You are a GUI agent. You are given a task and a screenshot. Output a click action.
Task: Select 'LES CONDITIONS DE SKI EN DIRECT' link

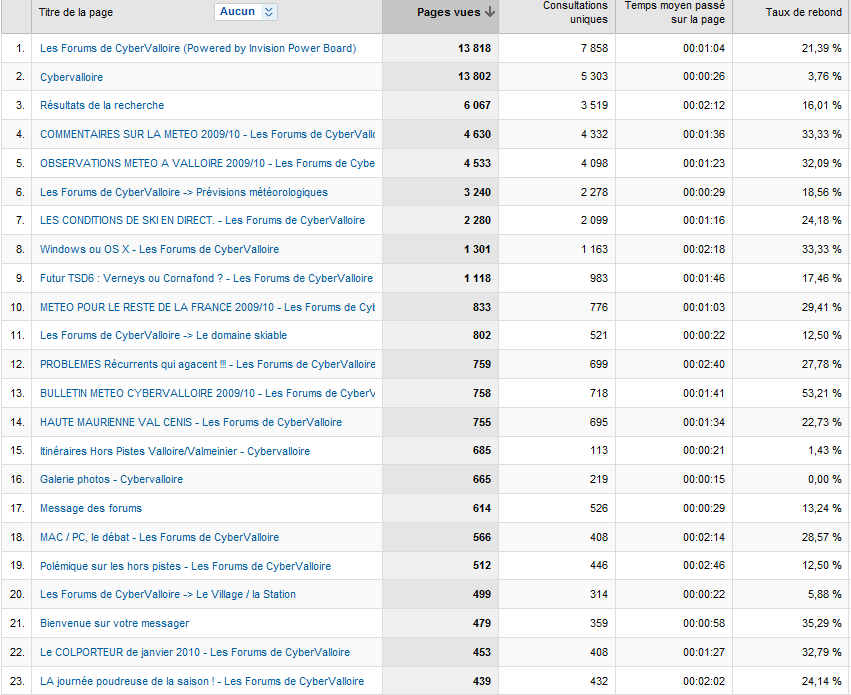click(x=202, y=220)
